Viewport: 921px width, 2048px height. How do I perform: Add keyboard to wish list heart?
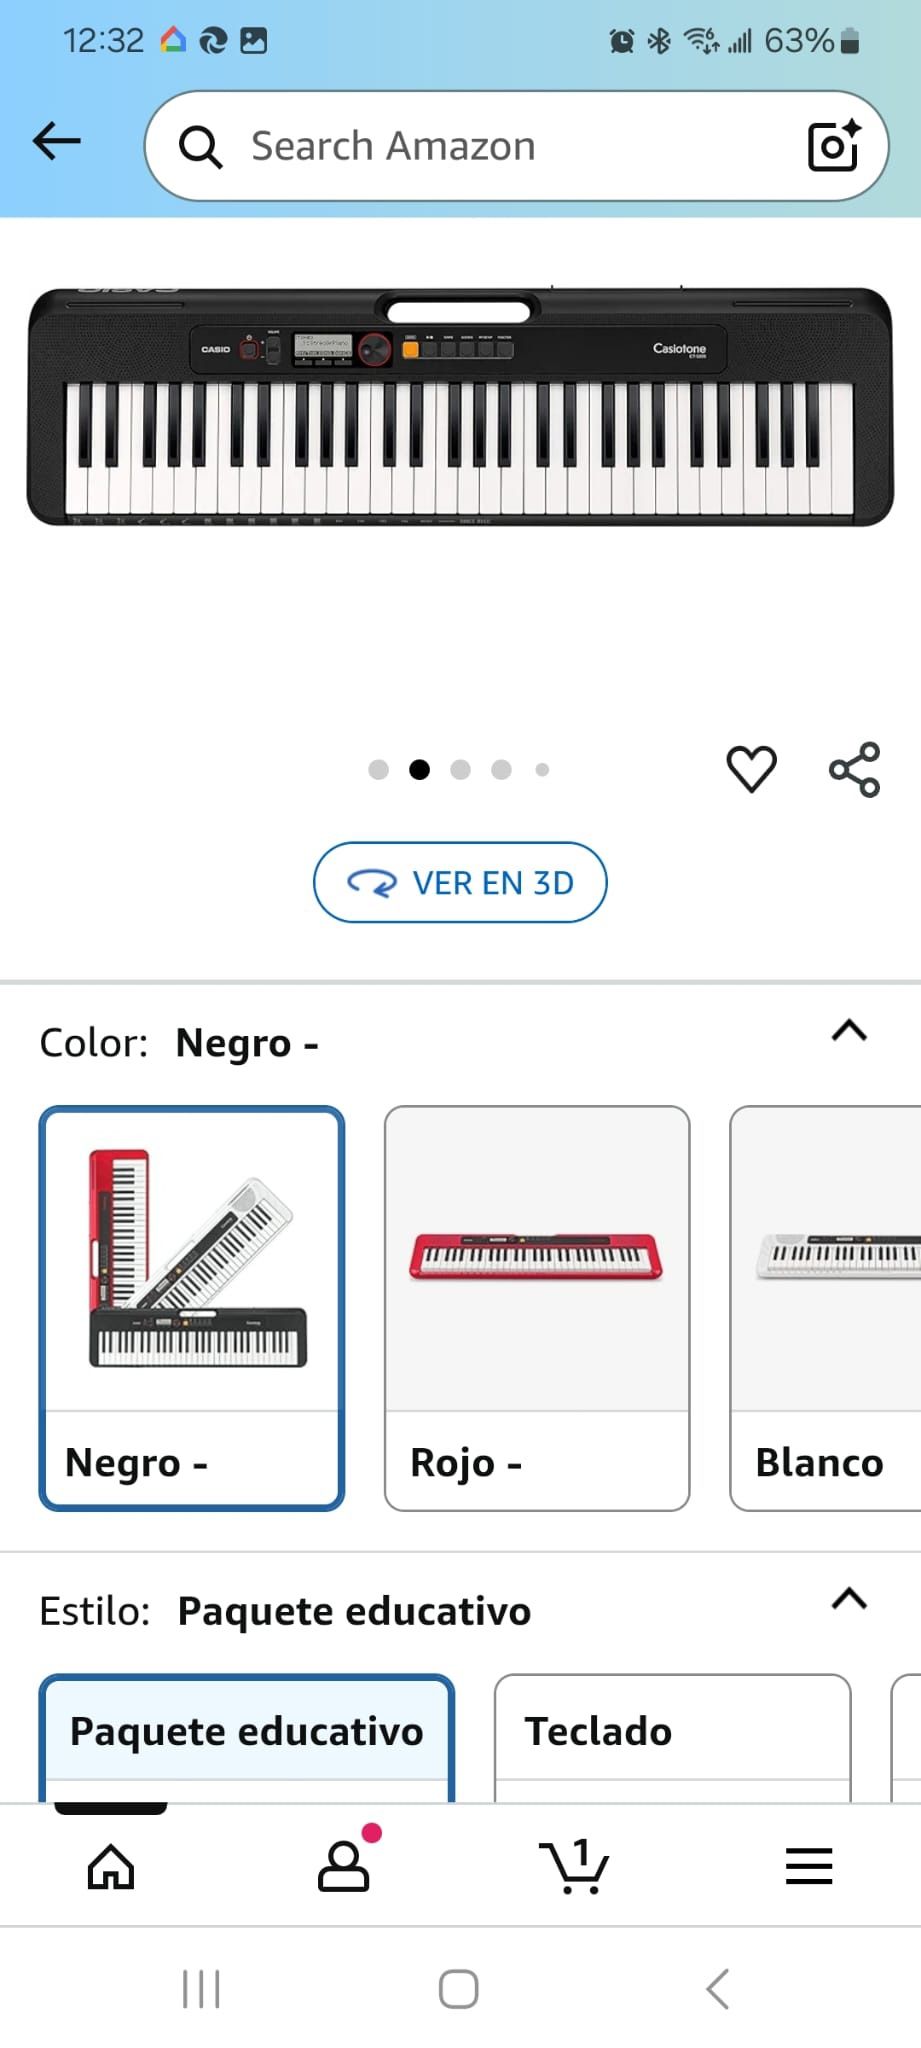pos(751,769)
